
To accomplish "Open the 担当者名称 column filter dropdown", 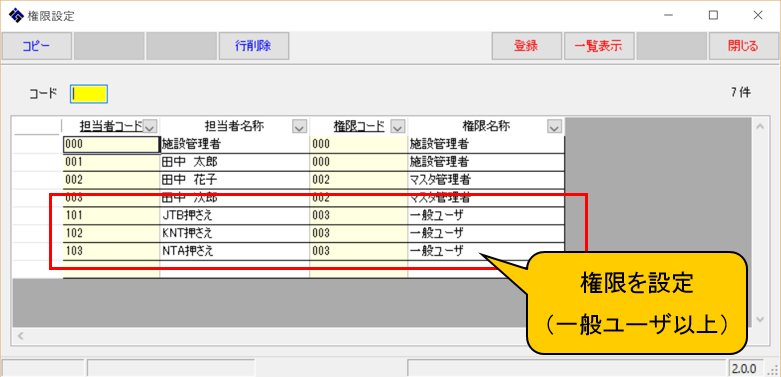I will (x=300, y=127).
